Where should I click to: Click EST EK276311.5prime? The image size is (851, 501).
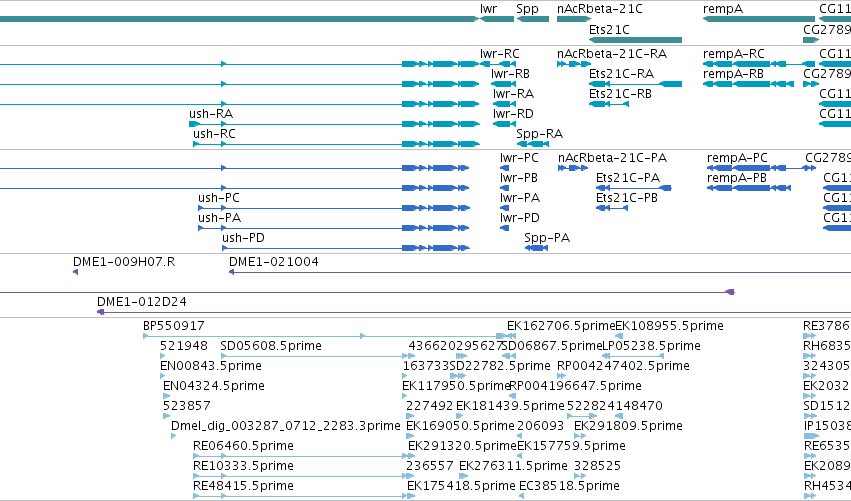pyautogui.click(x=513, y=466)
